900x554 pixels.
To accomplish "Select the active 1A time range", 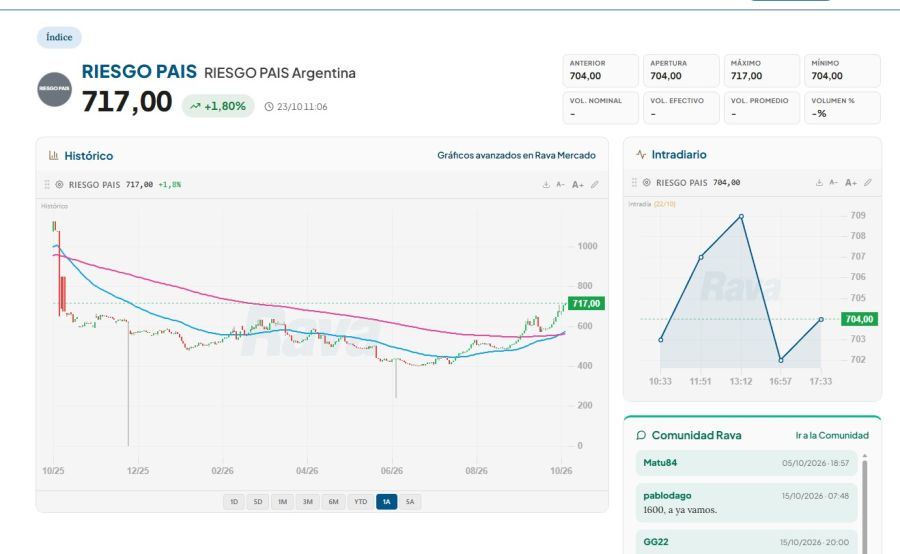I will tap(387, 502).
